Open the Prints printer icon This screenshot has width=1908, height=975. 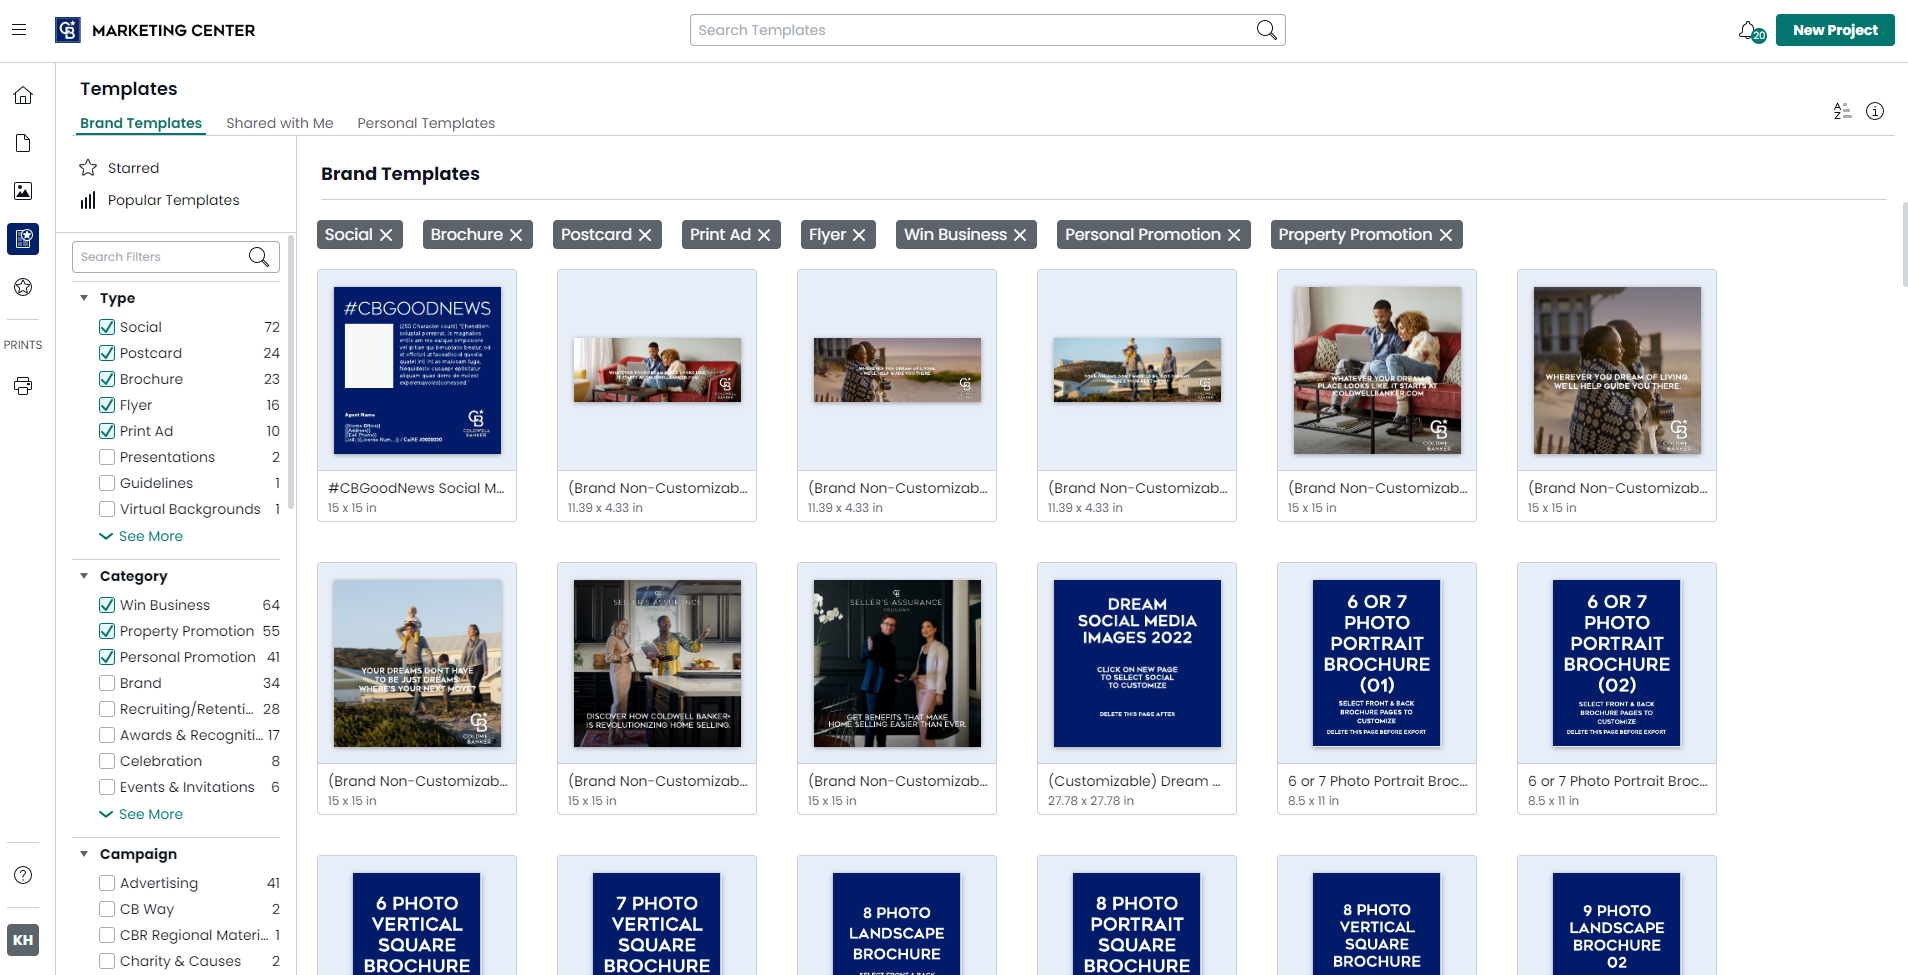click(23, 386)
